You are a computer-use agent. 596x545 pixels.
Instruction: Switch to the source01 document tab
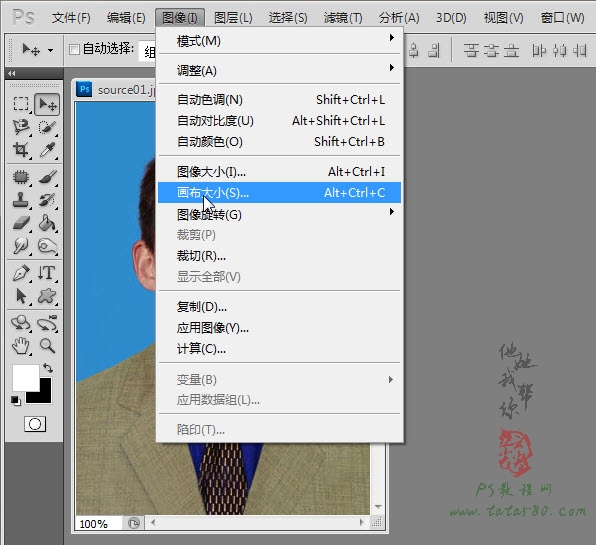(x=116, y=90)
